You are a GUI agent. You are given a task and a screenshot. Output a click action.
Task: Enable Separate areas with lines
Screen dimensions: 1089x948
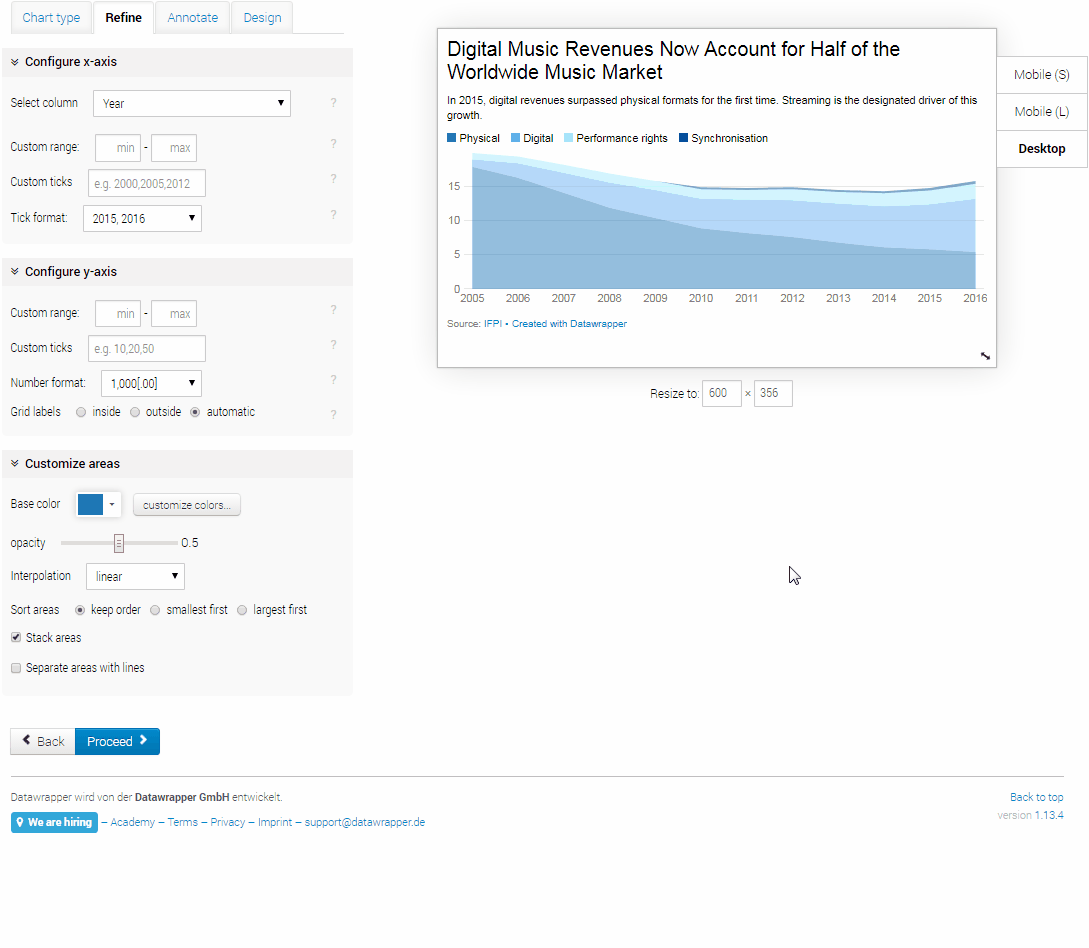pyautogui.click(x=16, y=668)
